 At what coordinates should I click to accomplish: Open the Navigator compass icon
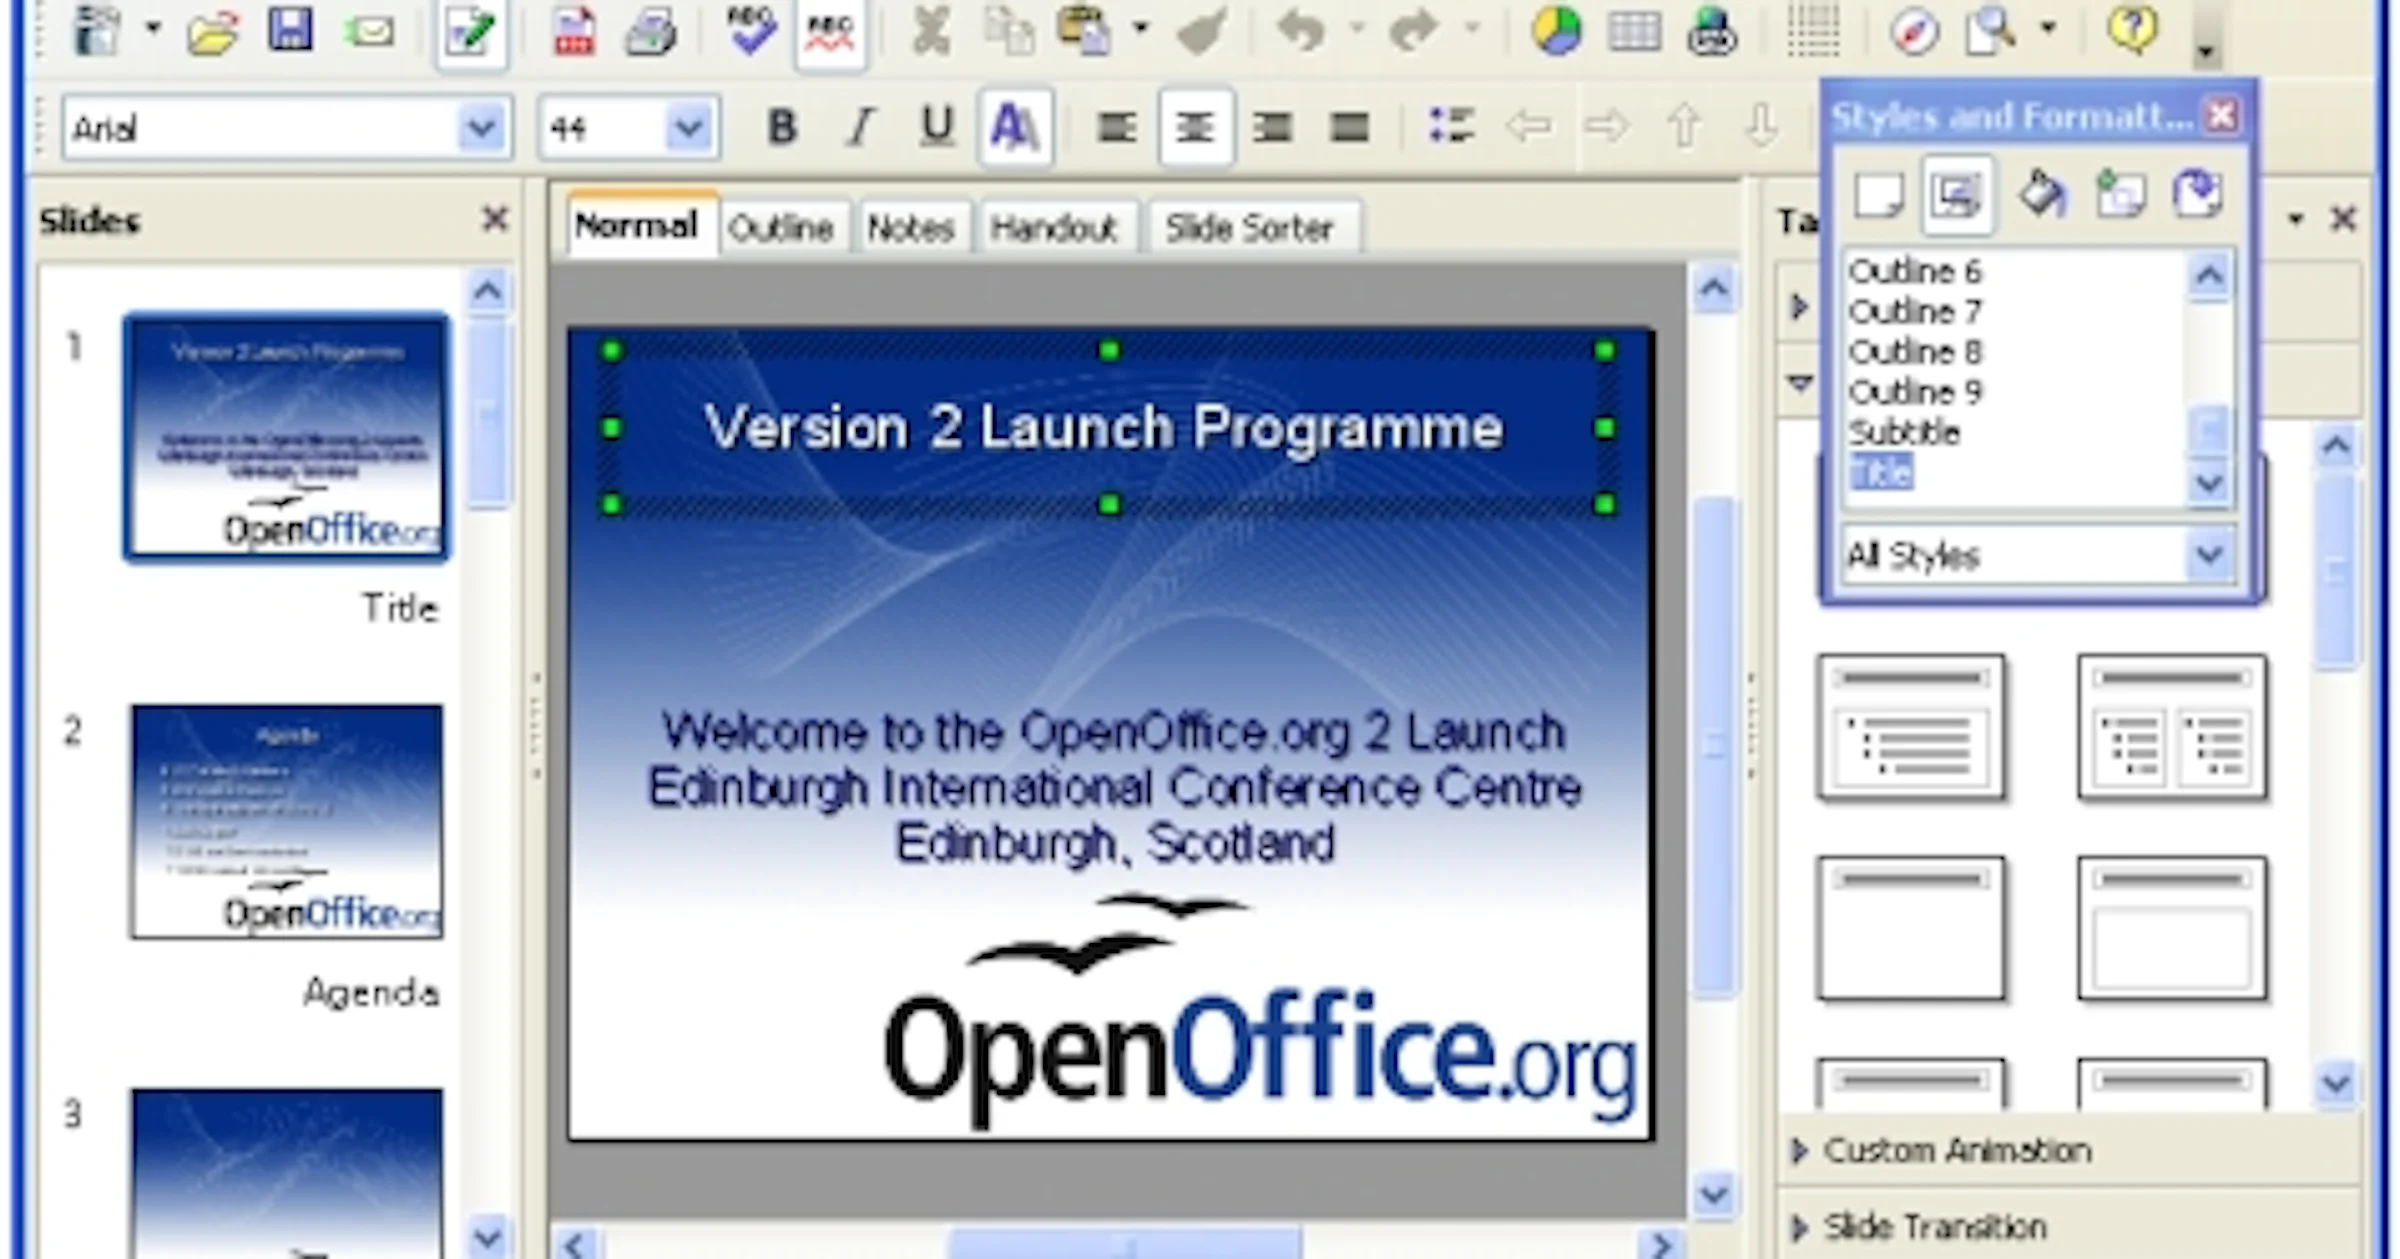(1914, 32)
